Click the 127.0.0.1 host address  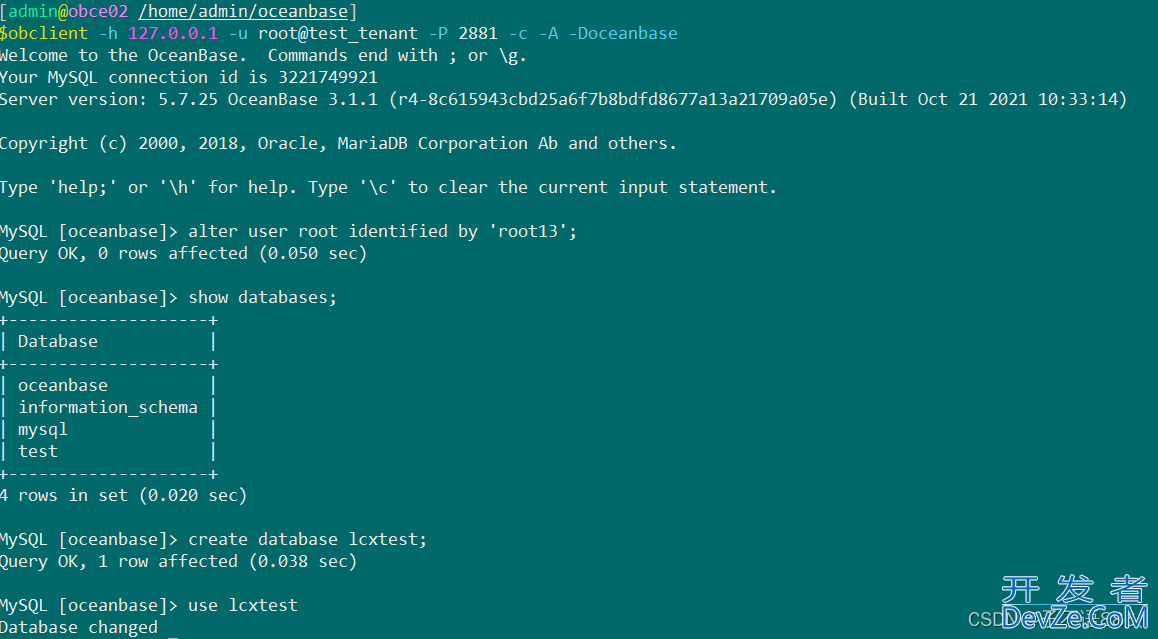(x=173, y=33)
